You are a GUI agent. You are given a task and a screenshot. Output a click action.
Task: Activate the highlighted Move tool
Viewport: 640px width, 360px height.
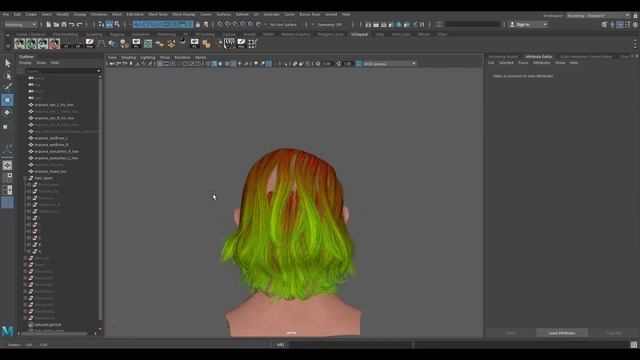[x=7, y=100]
